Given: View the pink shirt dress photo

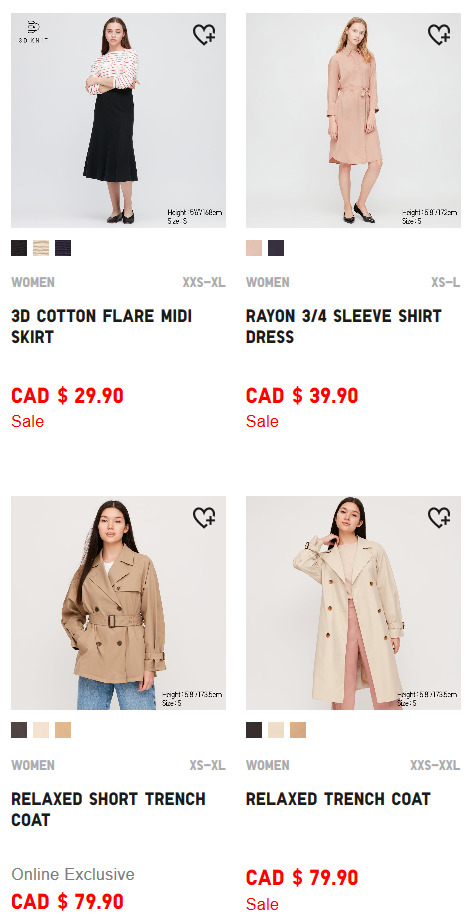Looking at the screenshot, I should point(353,121).
